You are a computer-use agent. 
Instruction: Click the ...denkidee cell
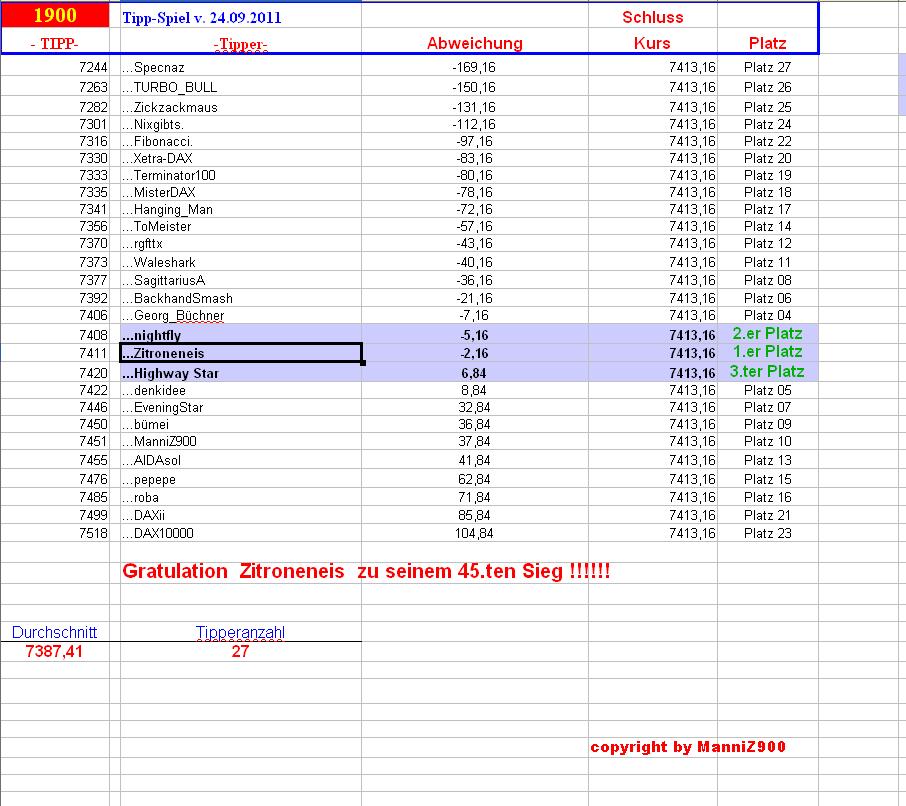tap(240, 391)
